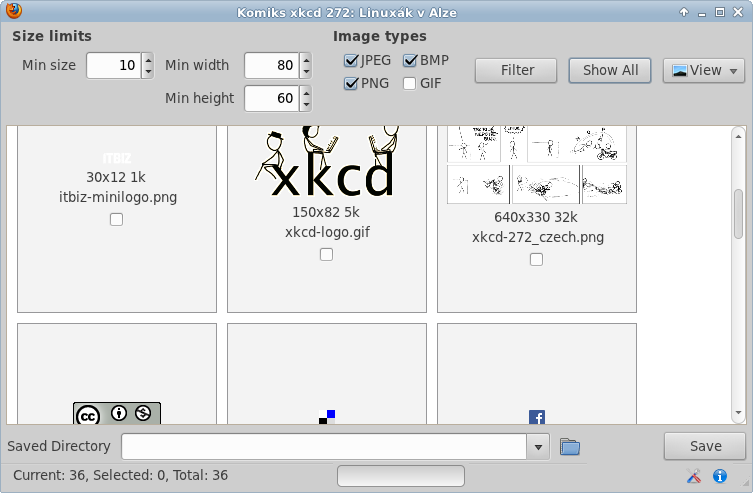Click the Min width input field
The image size is (753, 493).
pyautogui.click(x=272, y=65)
